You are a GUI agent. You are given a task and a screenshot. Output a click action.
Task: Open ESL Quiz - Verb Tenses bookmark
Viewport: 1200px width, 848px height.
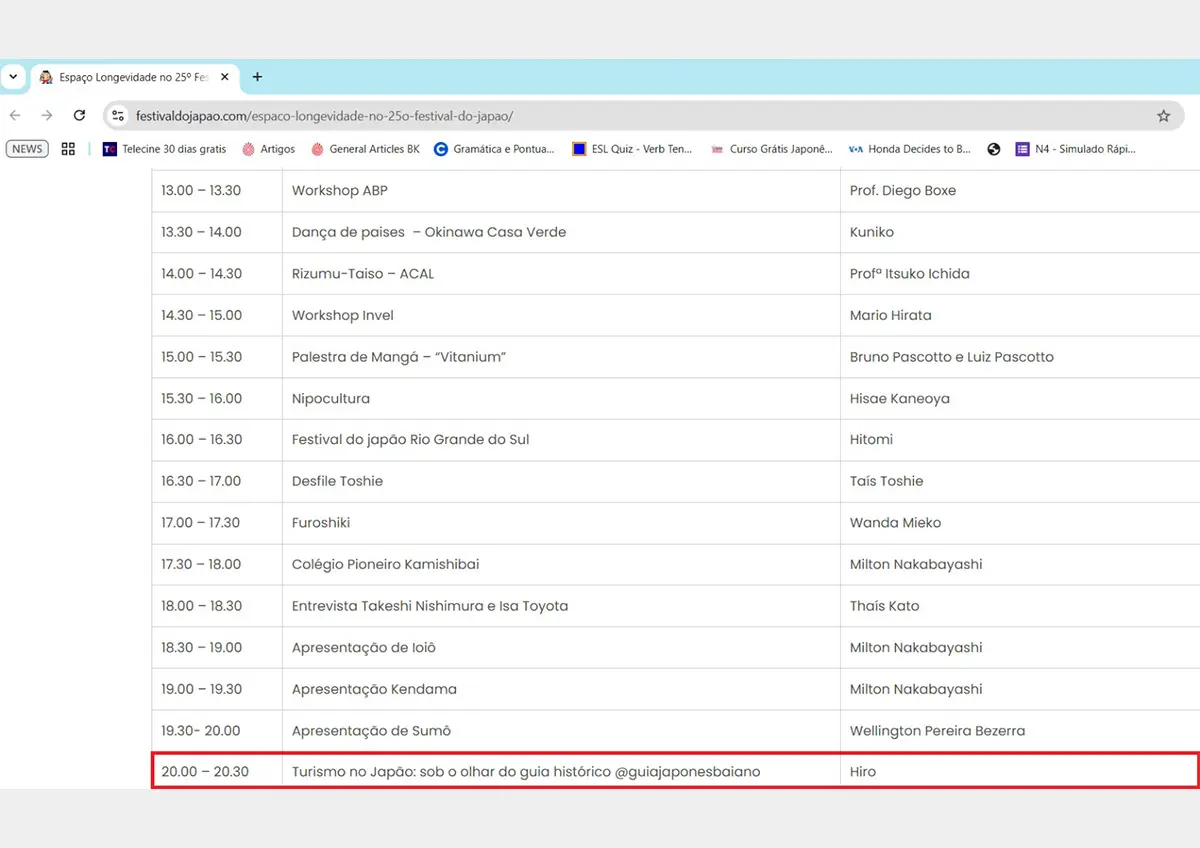[632, 149]
